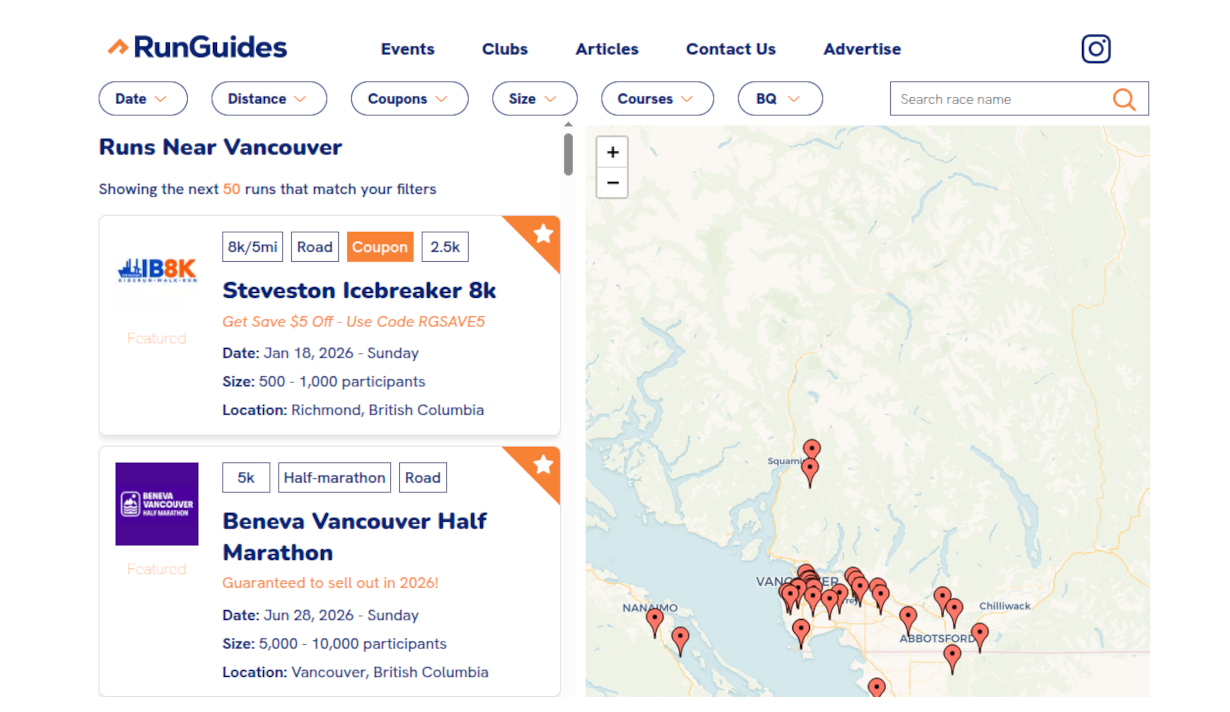Click the orange Coupon tag
Viewport: 1230px width, 712px height.
380,247
